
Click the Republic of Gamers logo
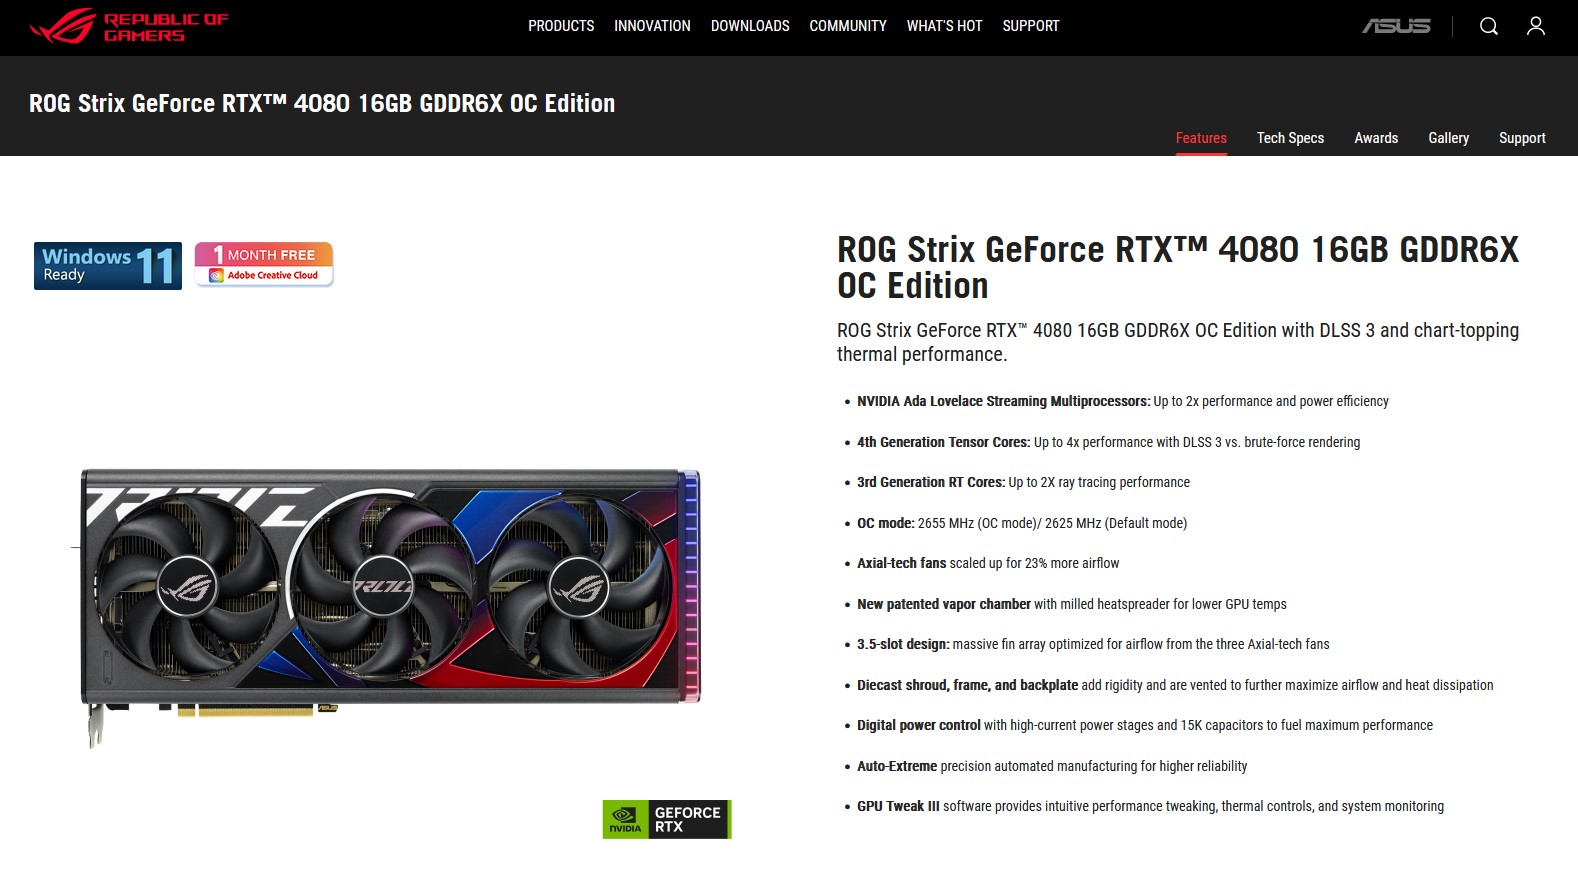point(129,27)
